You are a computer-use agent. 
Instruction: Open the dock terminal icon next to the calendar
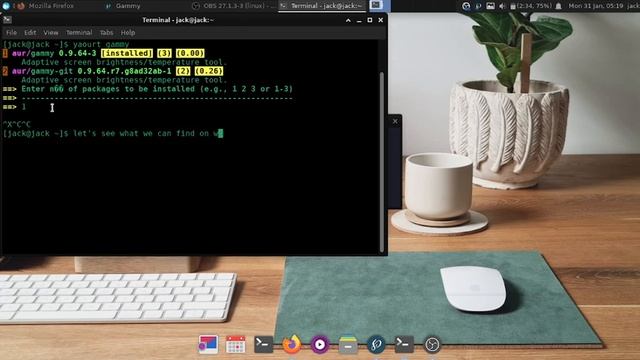(264, 344)
